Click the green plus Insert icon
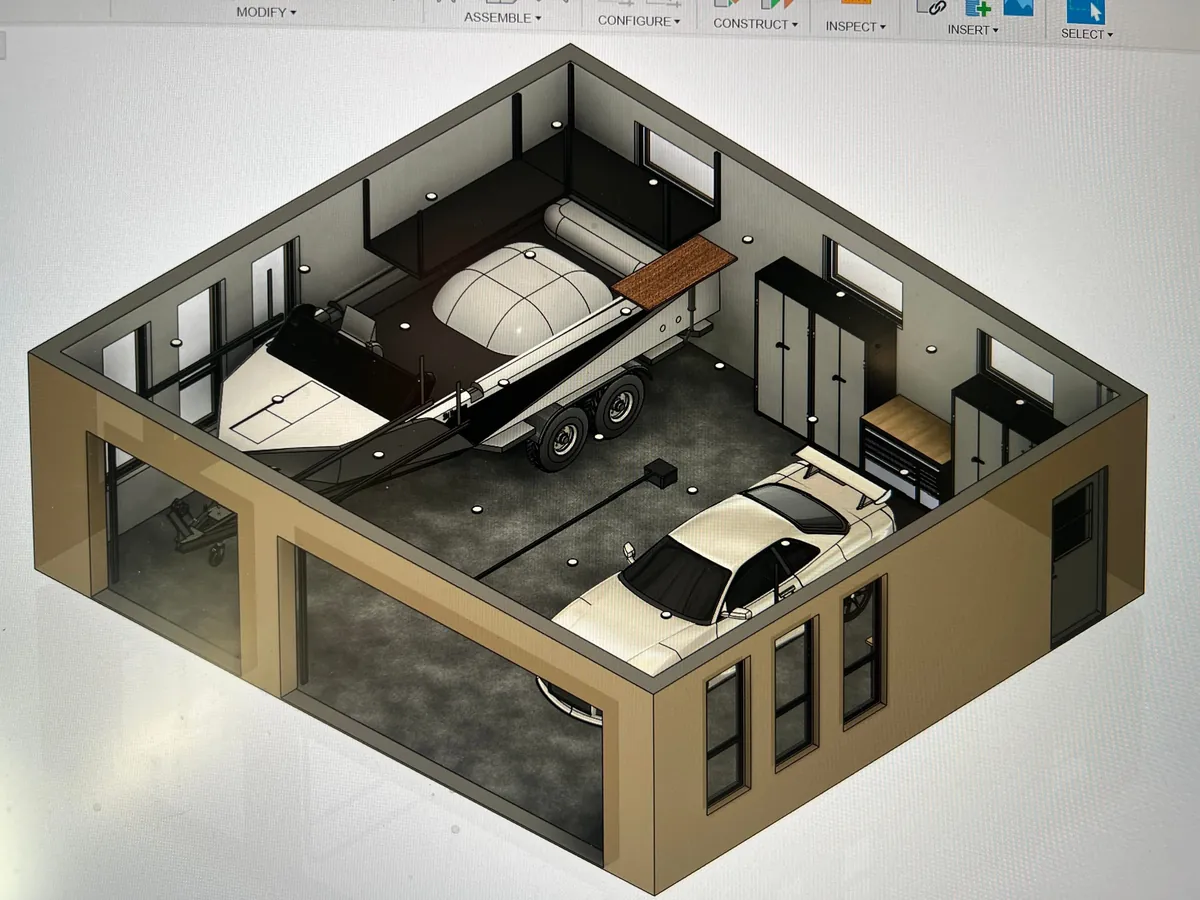The image size is (1200, 900). [976, 7]
